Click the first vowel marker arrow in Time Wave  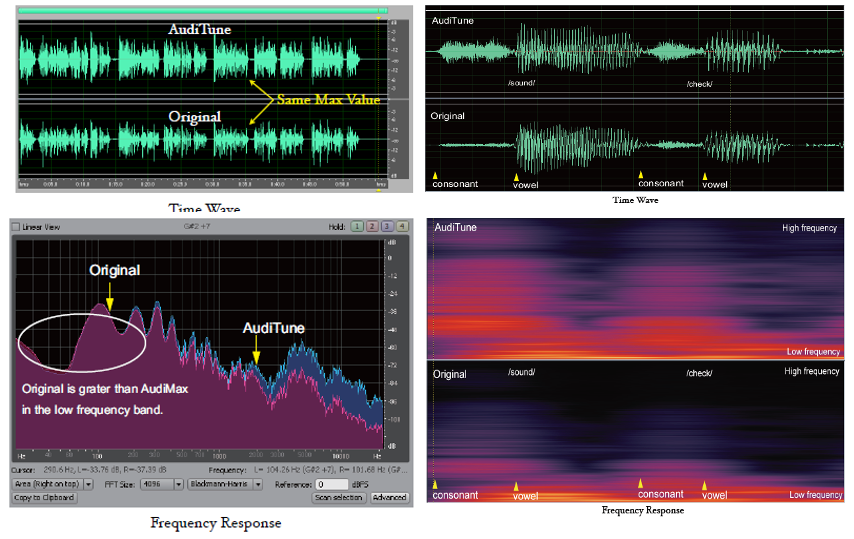point(516,174)
